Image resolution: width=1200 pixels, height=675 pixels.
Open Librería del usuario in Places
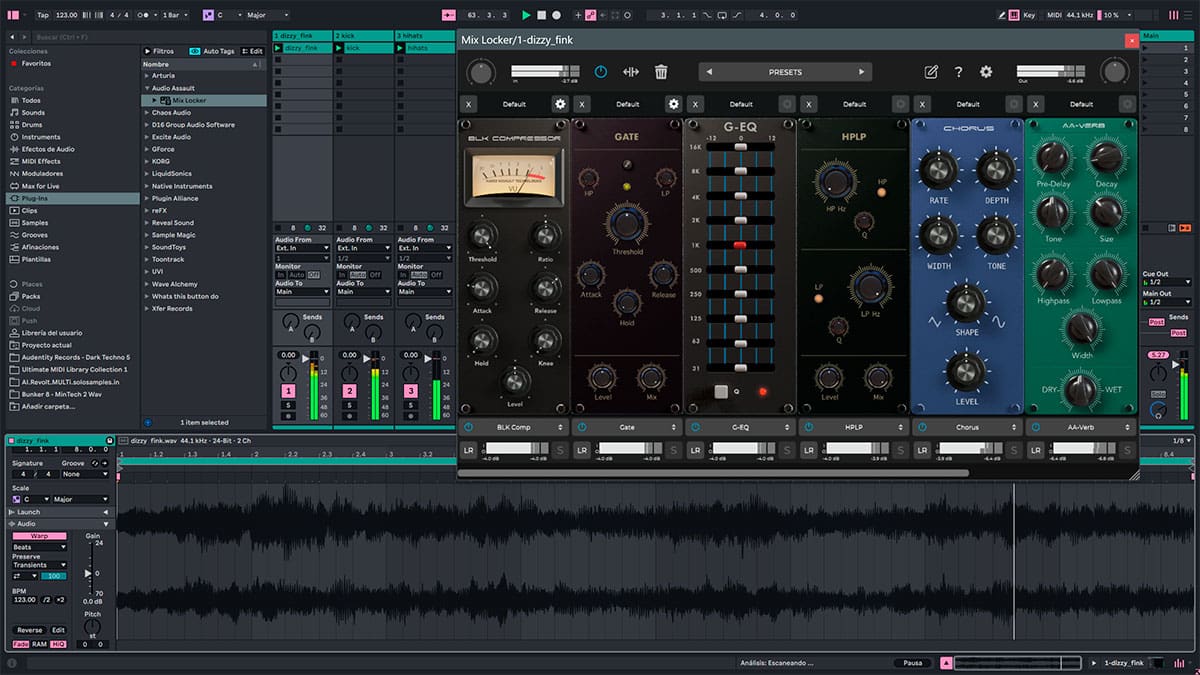pyautogui.click(x=52, y=333)
